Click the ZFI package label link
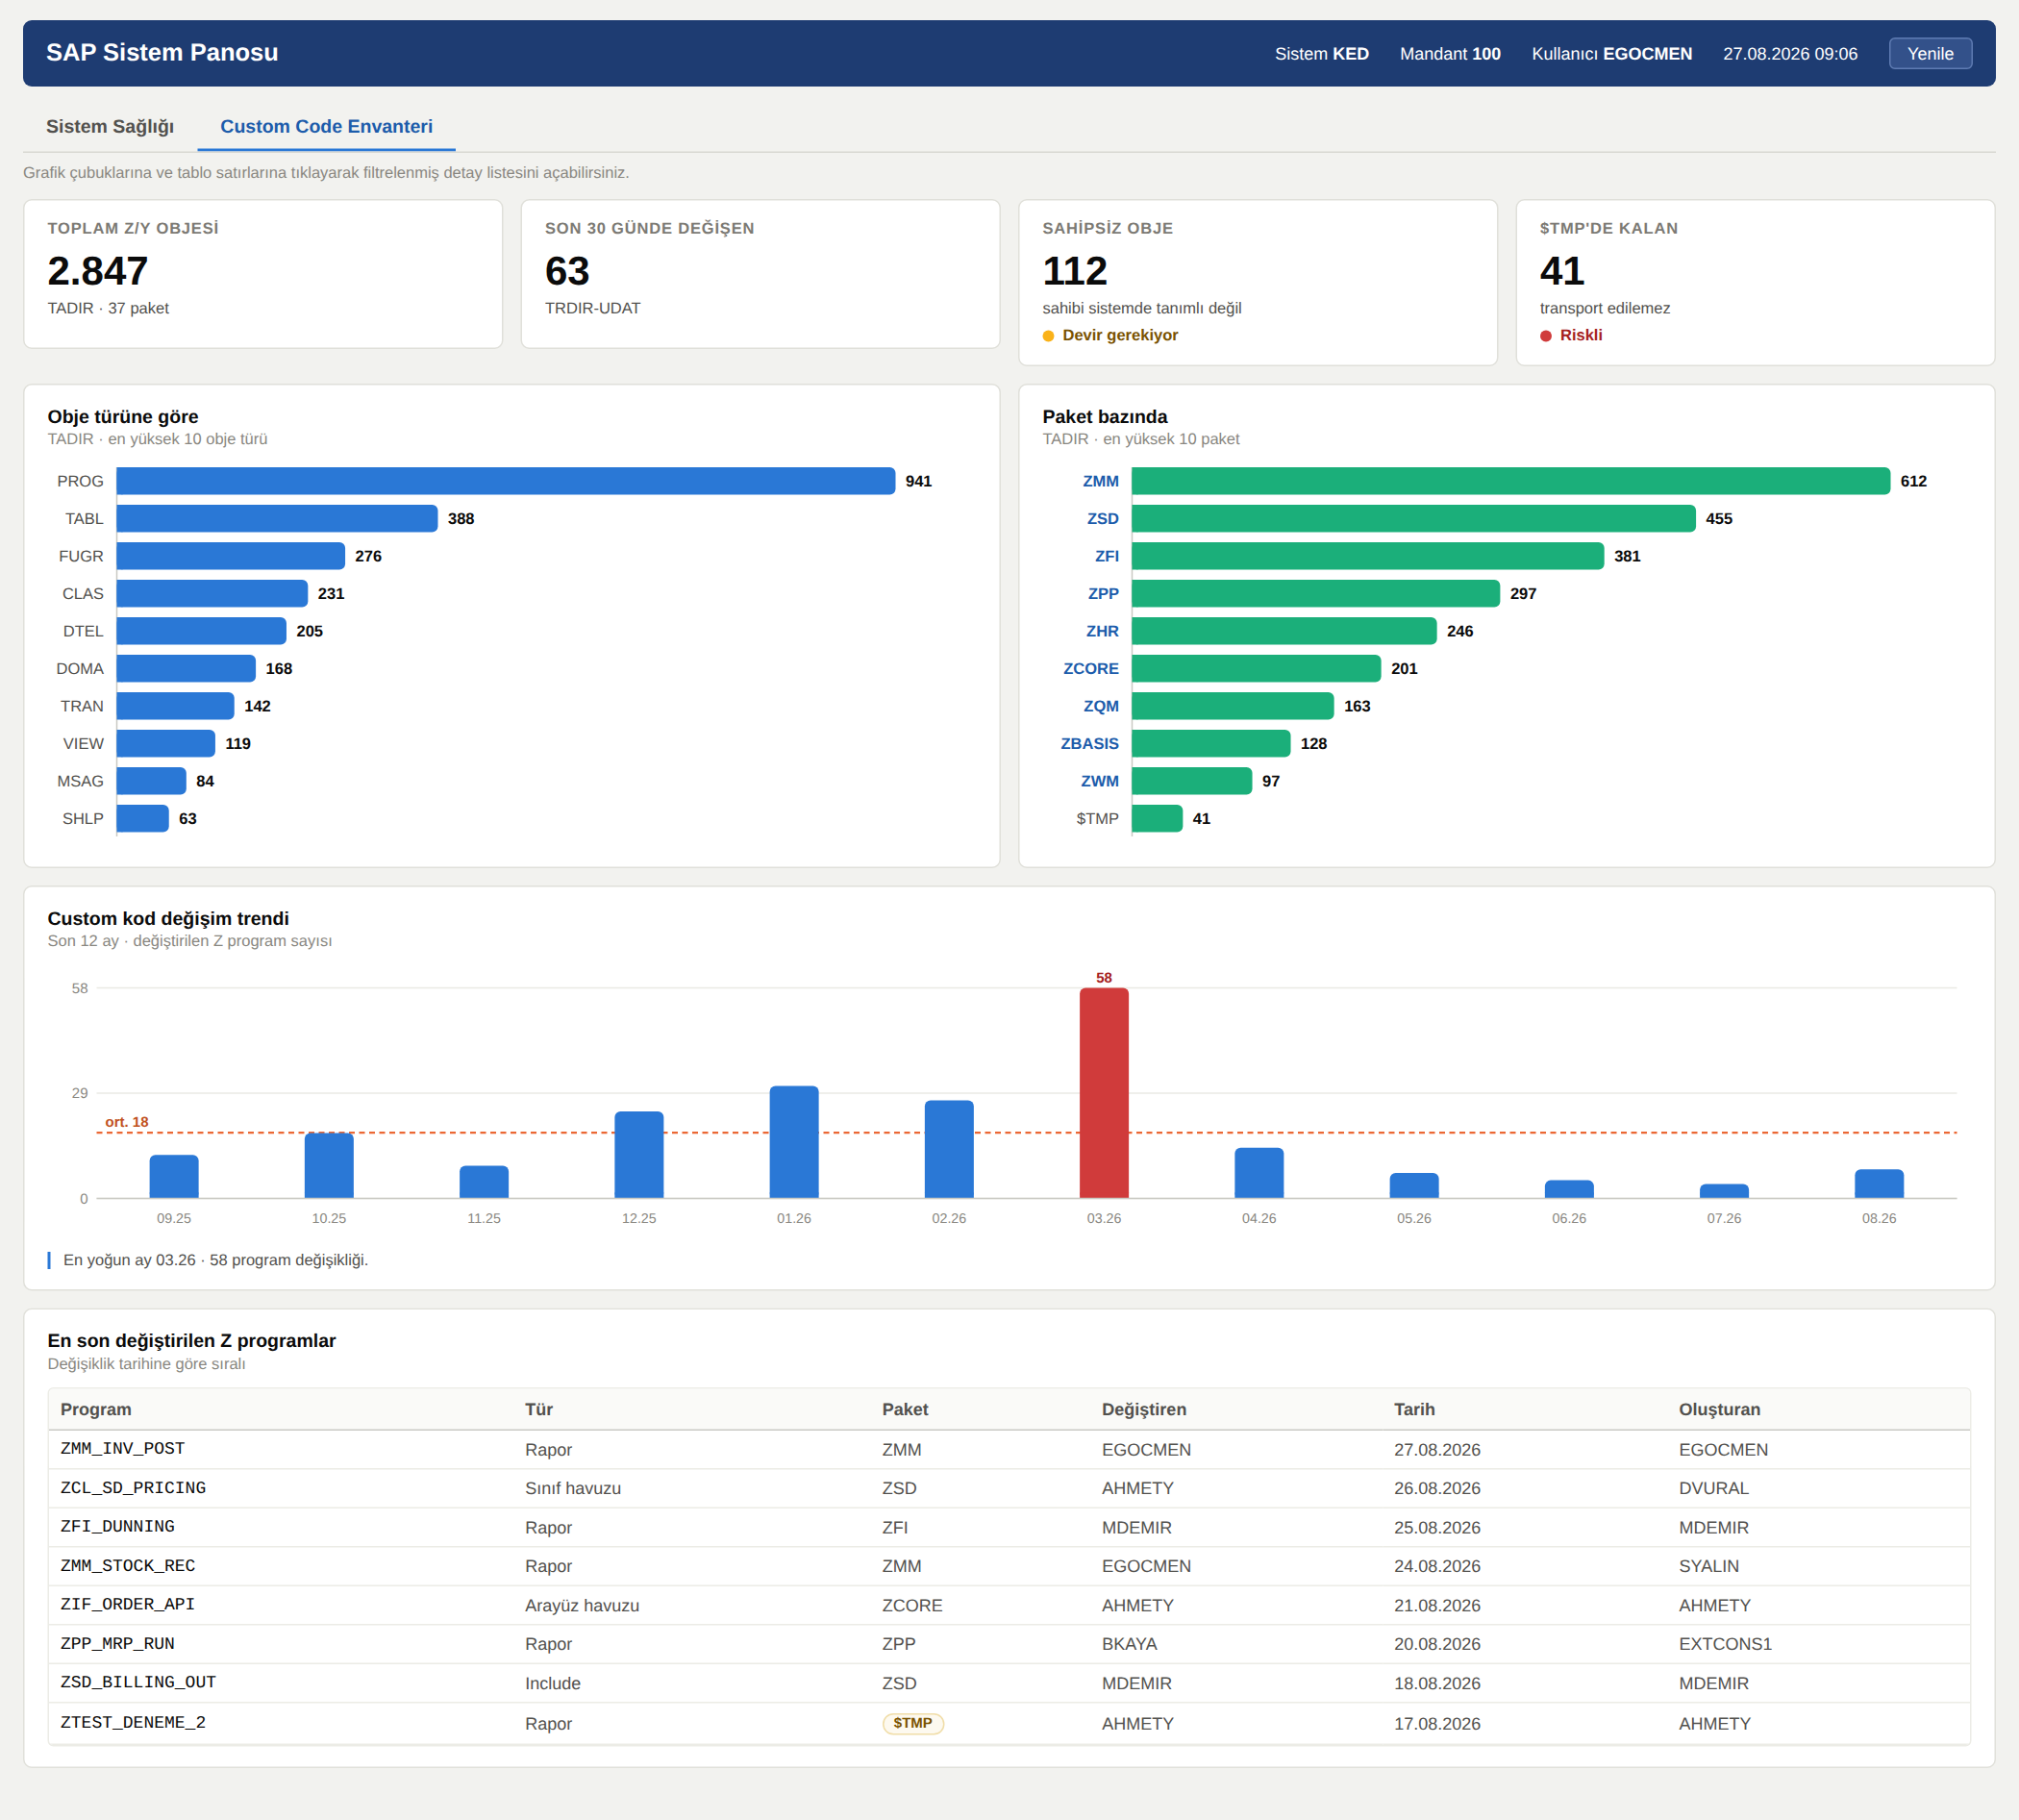This screenshot has height=1820, width=2019. pos(1106,556)
